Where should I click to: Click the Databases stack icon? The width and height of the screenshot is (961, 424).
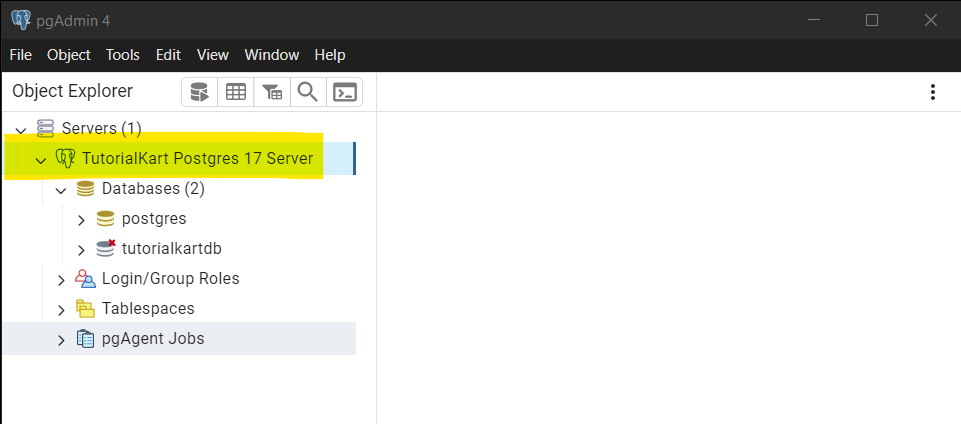click(85, 189)
